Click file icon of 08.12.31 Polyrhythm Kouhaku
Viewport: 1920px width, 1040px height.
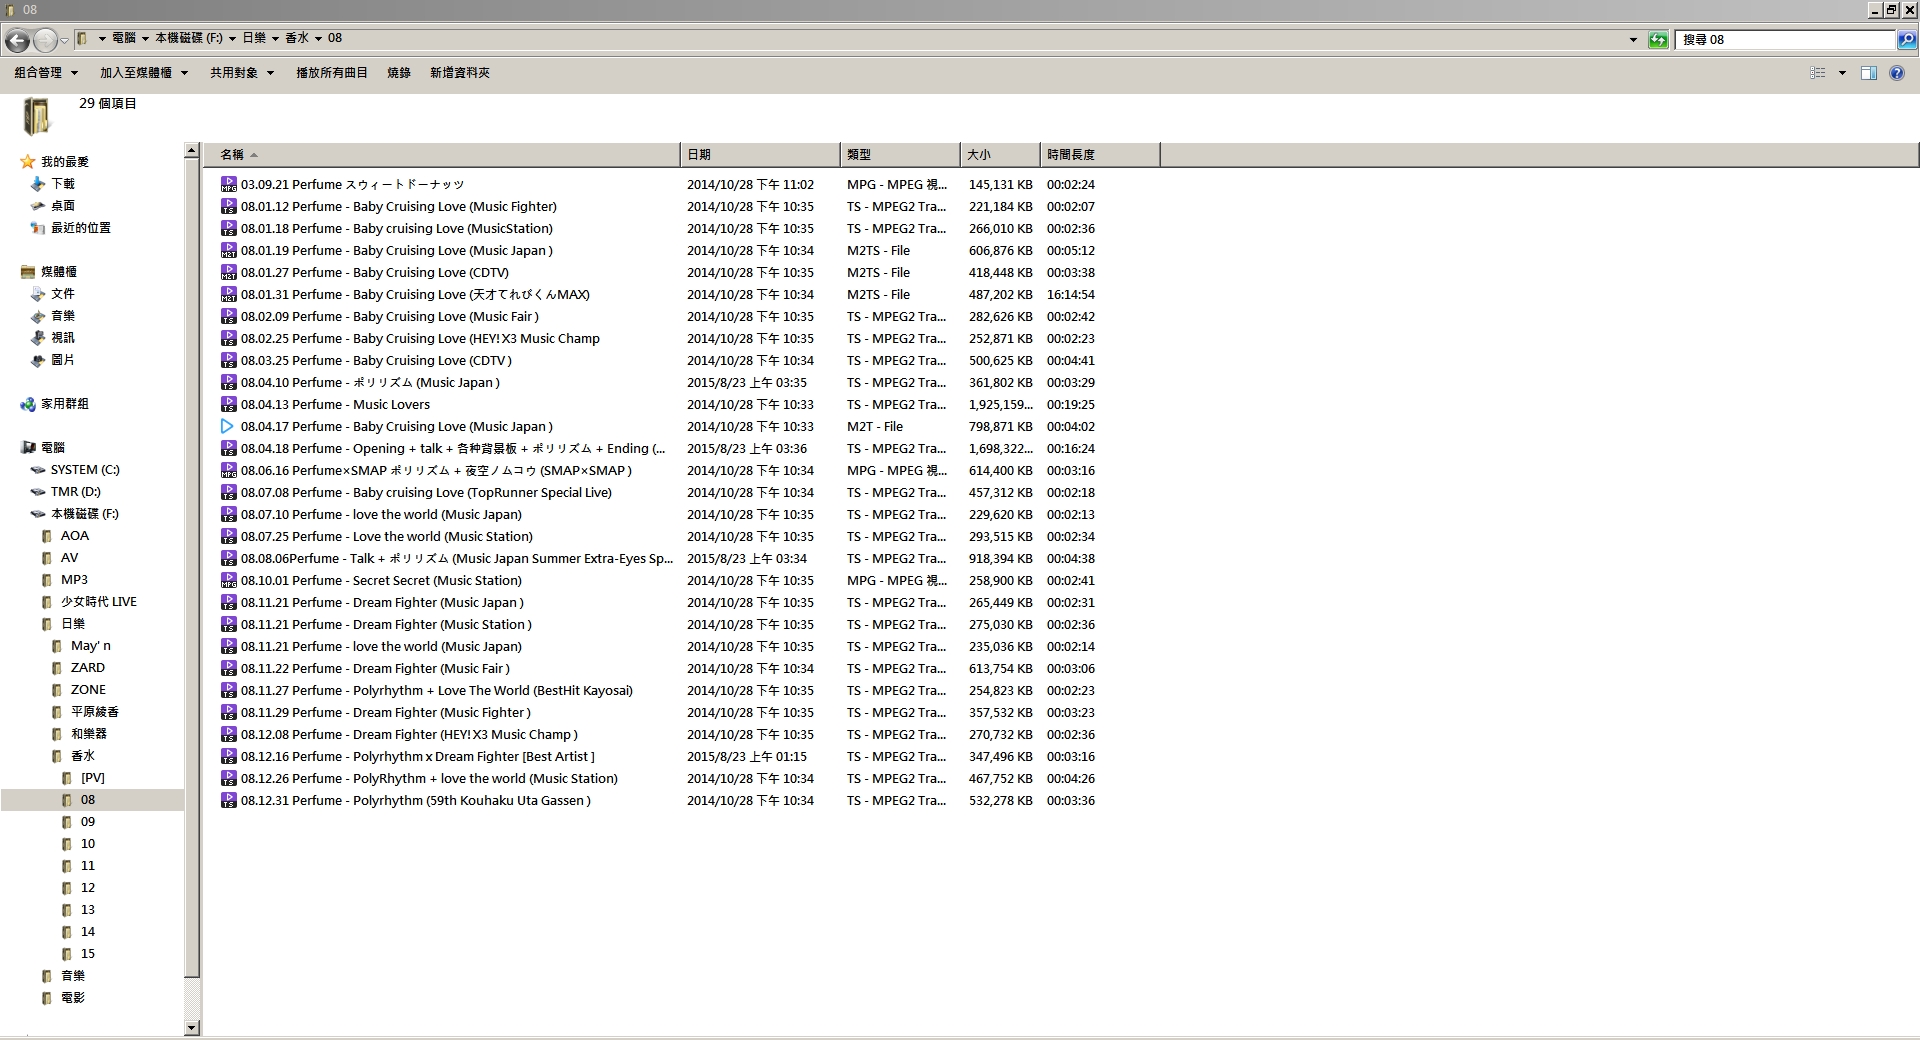pyautogui.click(x=228, y=800)
